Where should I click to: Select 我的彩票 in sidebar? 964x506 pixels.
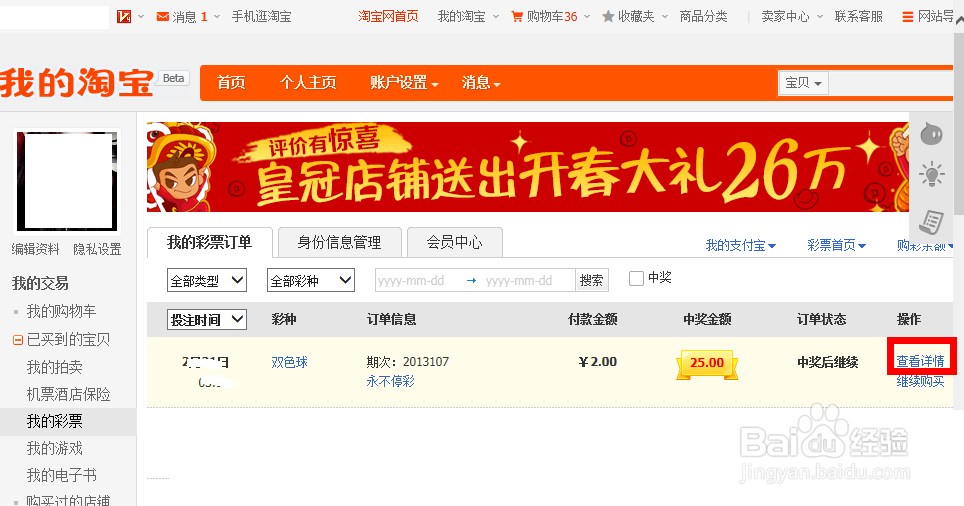68,421
